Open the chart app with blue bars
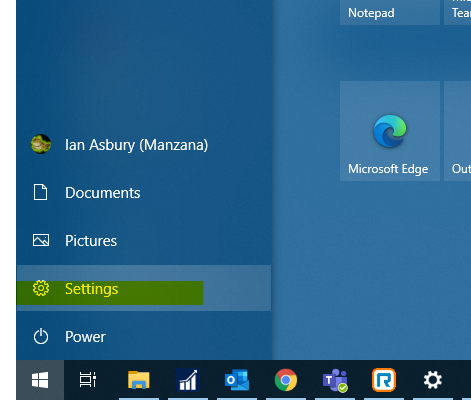Image resolution: width=471 pixels, height=400 pixels. pos(188,380)
